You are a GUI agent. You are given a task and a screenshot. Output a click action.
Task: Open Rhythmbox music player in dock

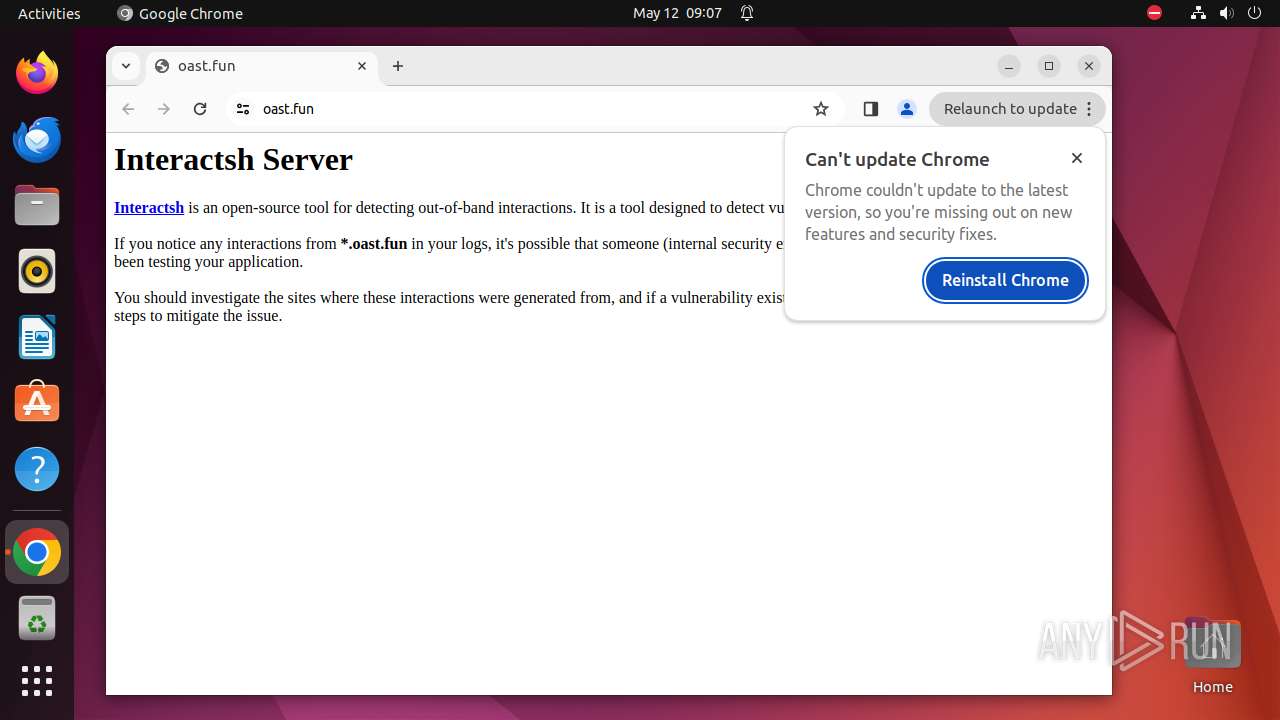click(37, 271)
